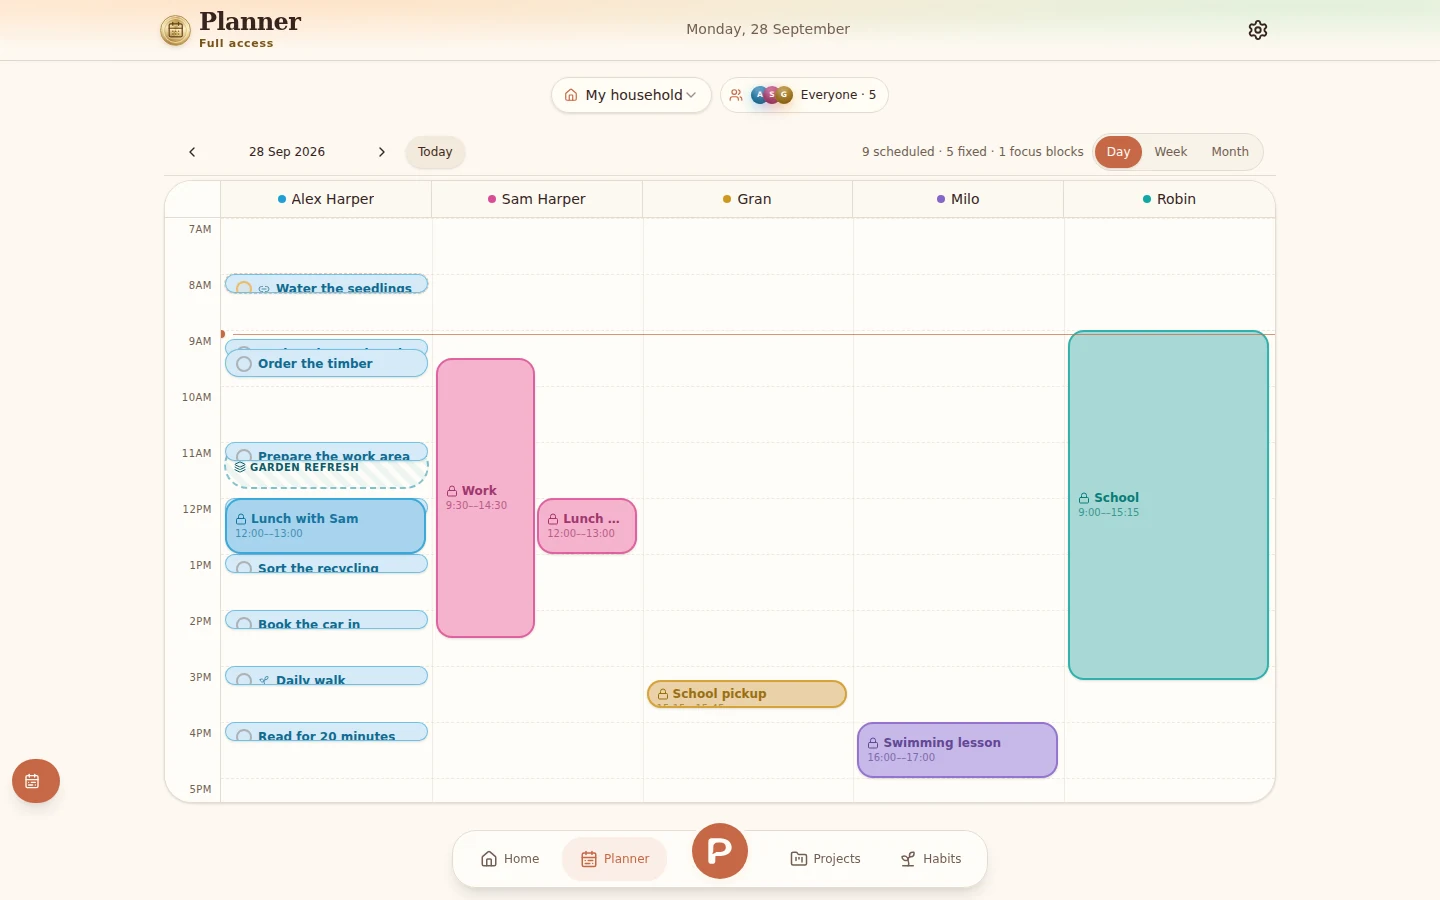Image resolution: width=1440 pixels, height=900 pixels.
Task: Check off Water the seedlings task
Action: (244, 288)
